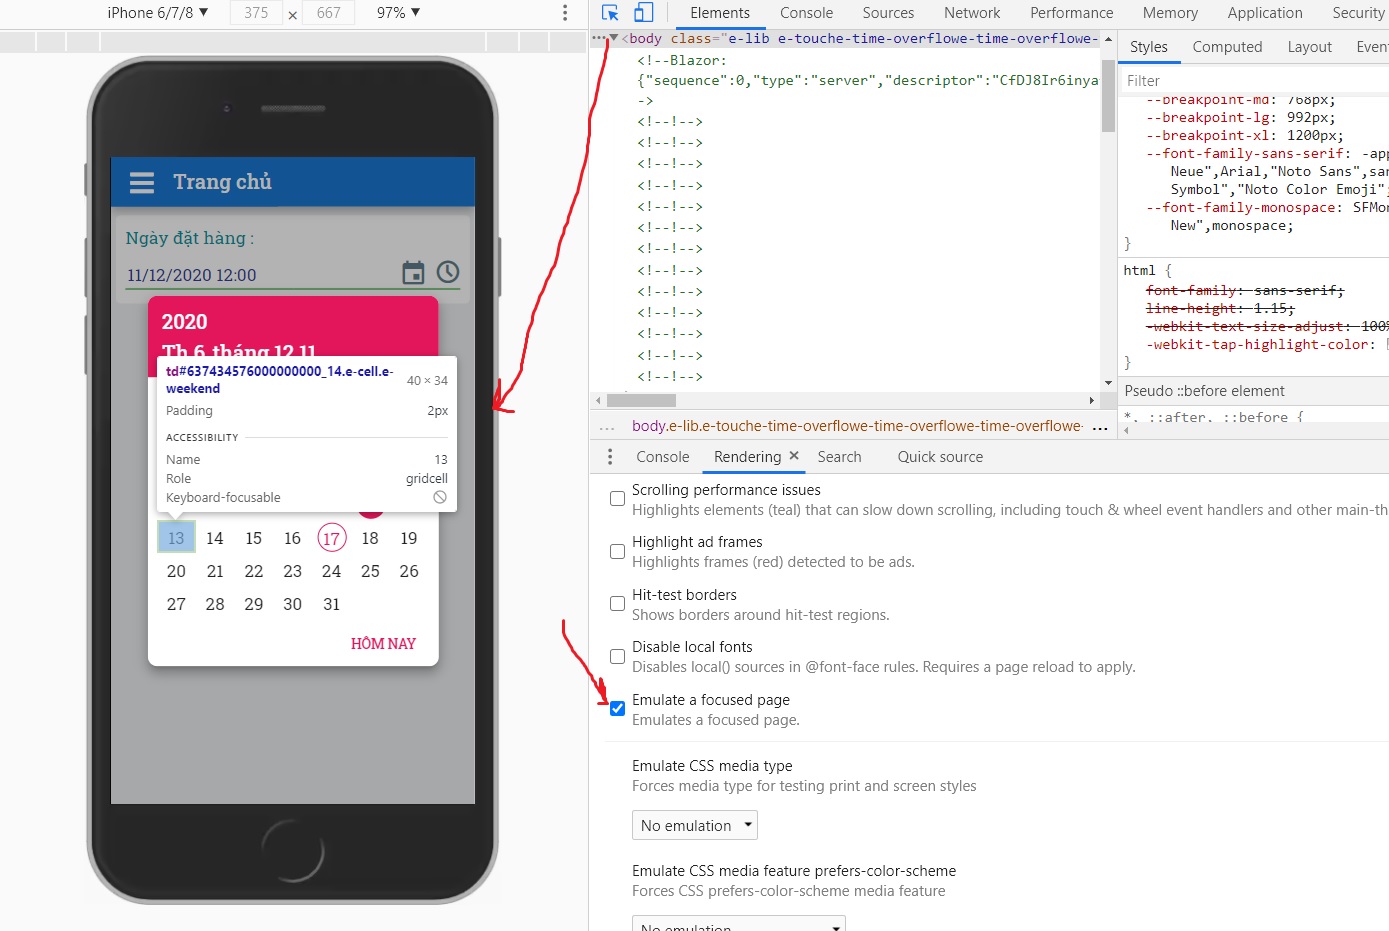Click the Filter styles input field
Viewport: 1389px width, 931px height.
click(1250, 81)
